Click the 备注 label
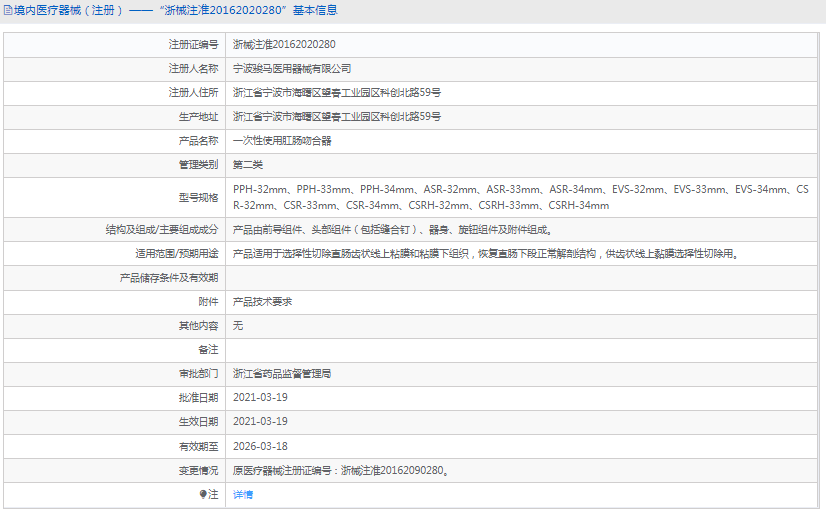 [x=208, y=350]
